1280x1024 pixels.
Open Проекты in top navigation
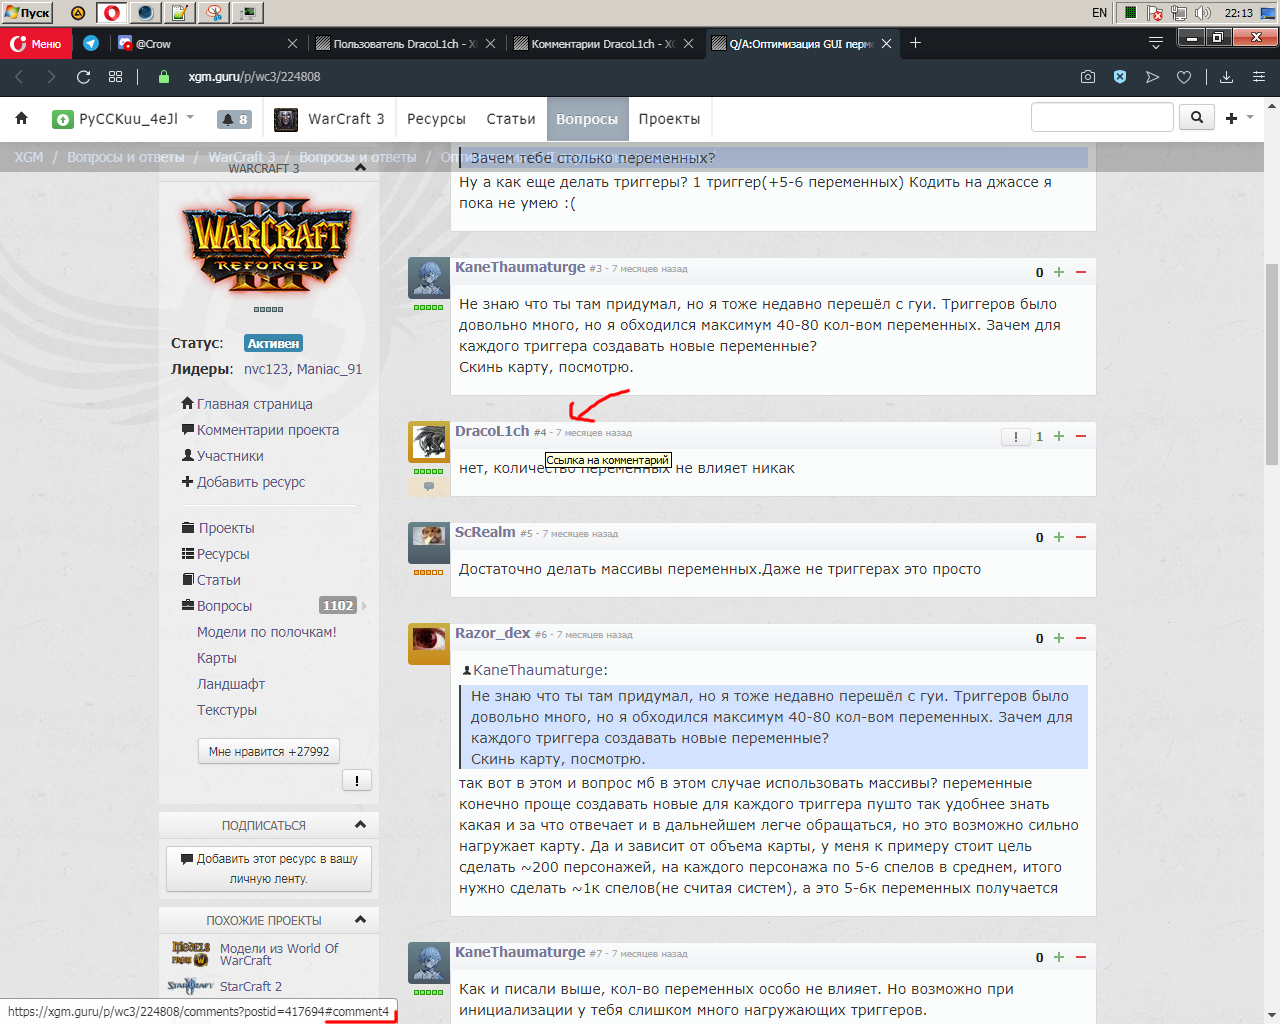669,119
